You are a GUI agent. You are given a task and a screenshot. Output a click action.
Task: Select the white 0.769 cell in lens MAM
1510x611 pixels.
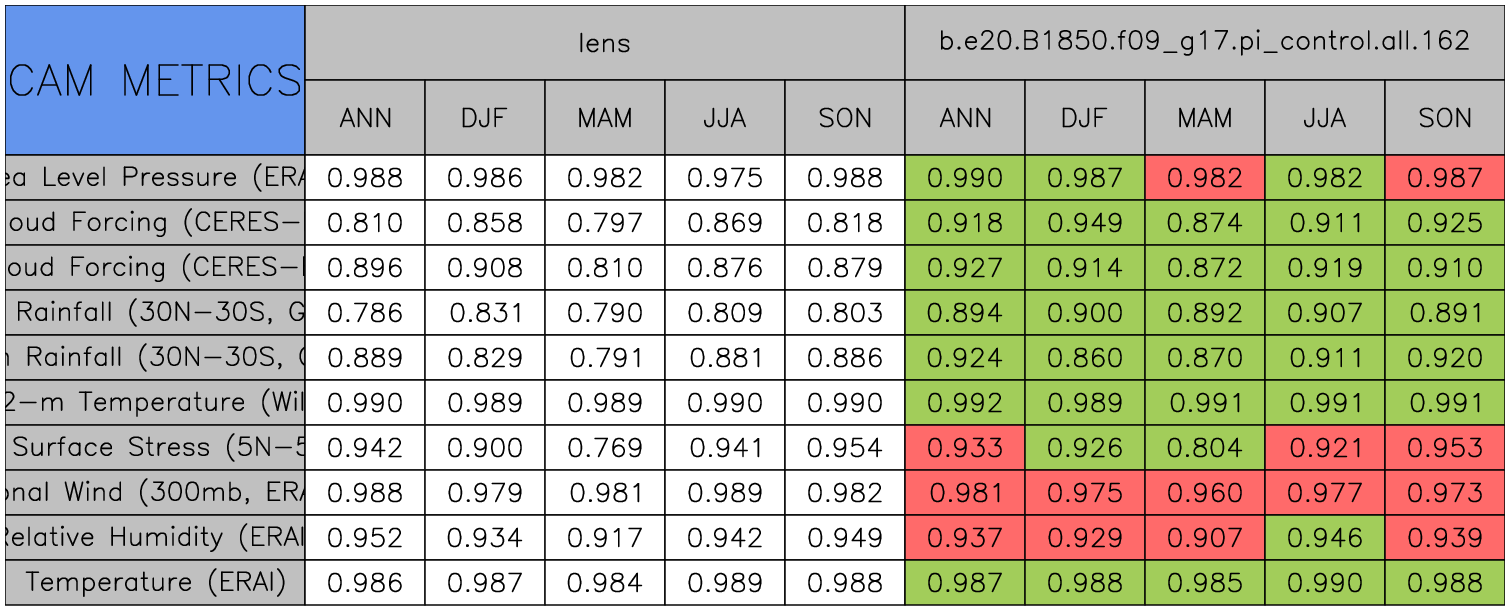[x=604, y=448]
